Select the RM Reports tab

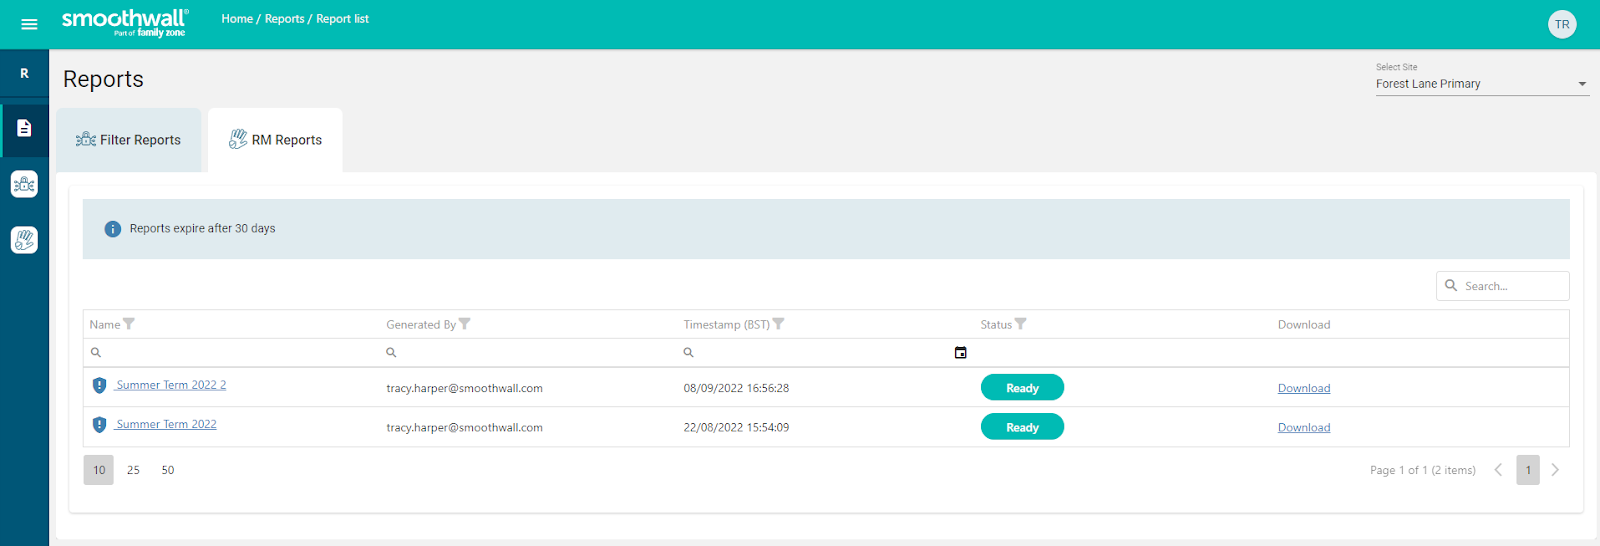pos(276,140)
